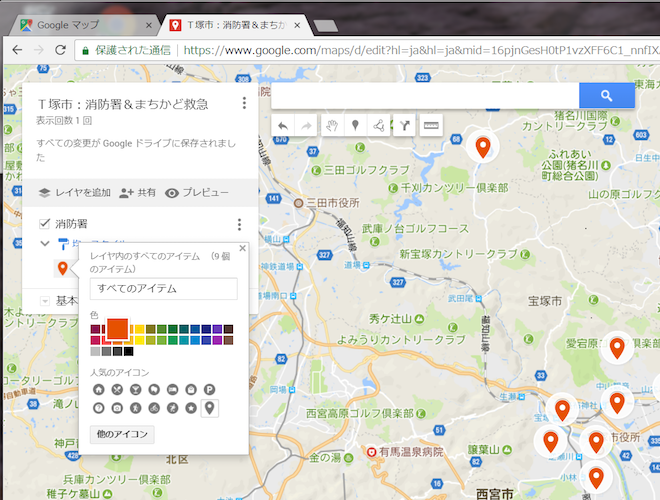This screenshot has width=660, height=500.
Task: Pick the black color swatch
Action: click(x=128, y=351)
